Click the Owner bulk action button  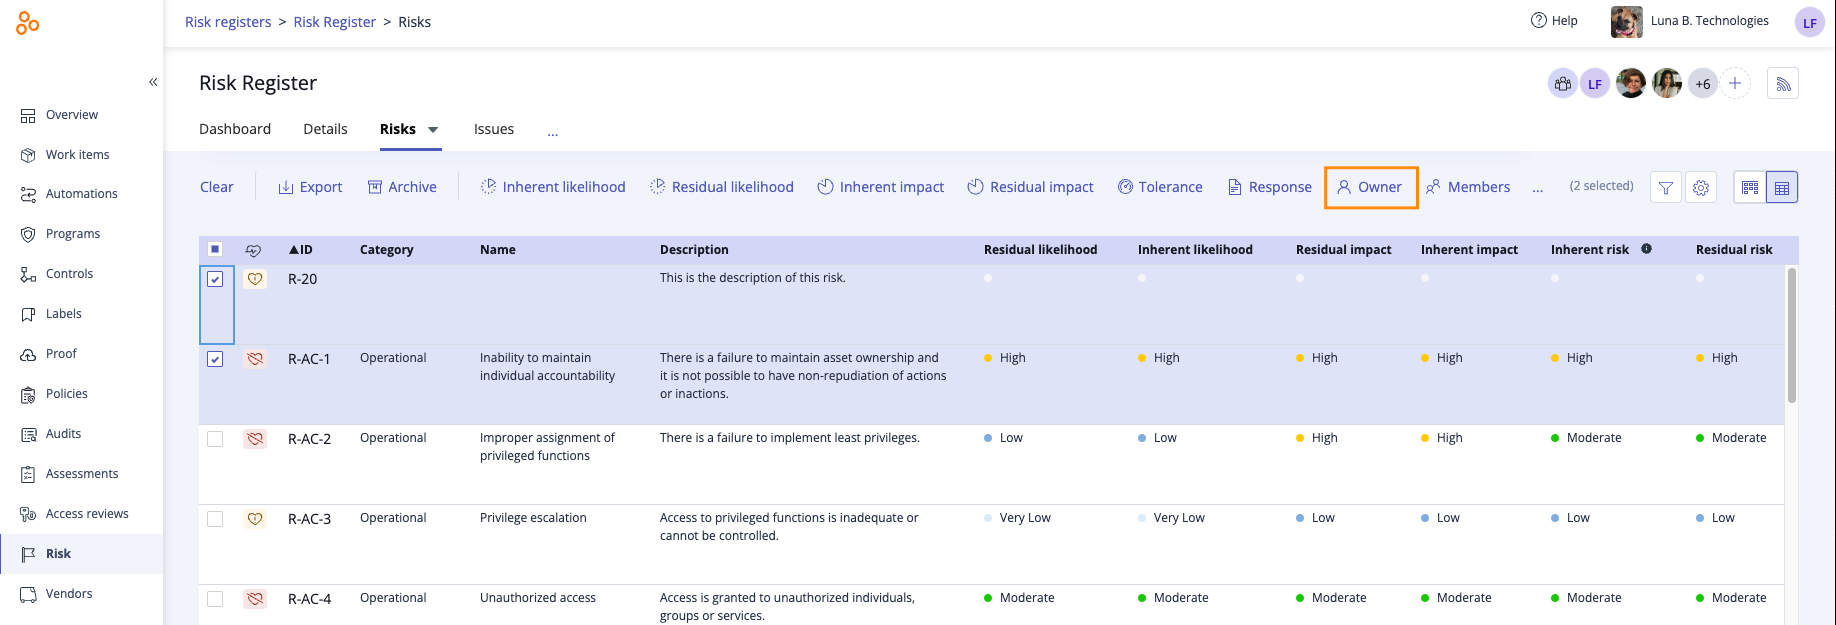[x=1371, y=187]
